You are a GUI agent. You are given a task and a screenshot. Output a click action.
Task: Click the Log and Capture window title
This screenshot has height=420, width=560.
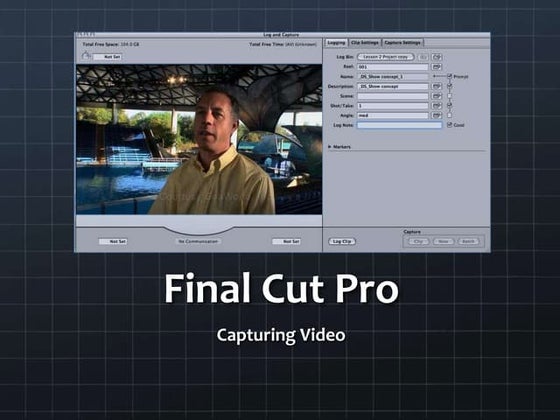point(281,35)
